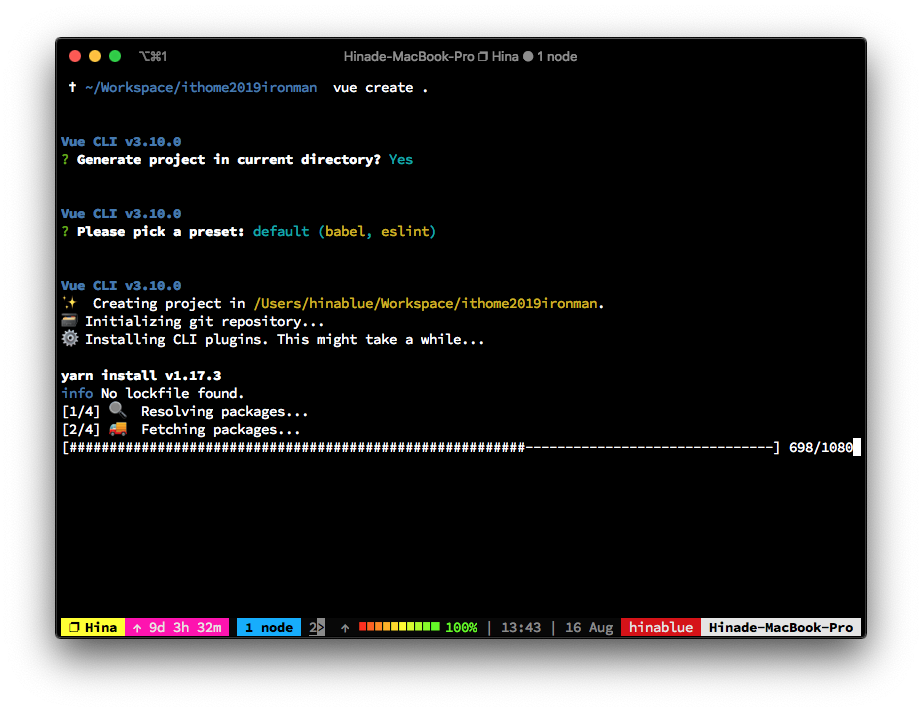Click the red close window button
Screen dimensions: 922x712
click(x=75, y=56)
